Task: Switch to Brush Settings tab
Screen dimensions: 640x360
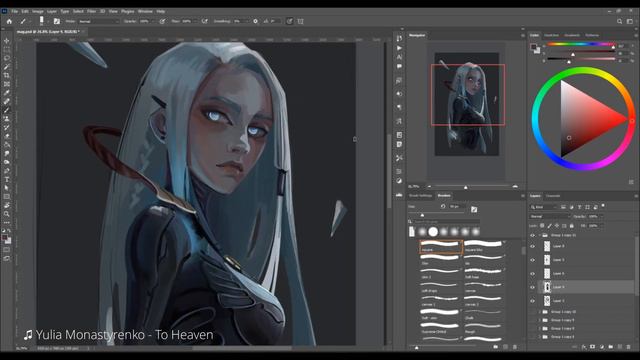Action: 420,196
